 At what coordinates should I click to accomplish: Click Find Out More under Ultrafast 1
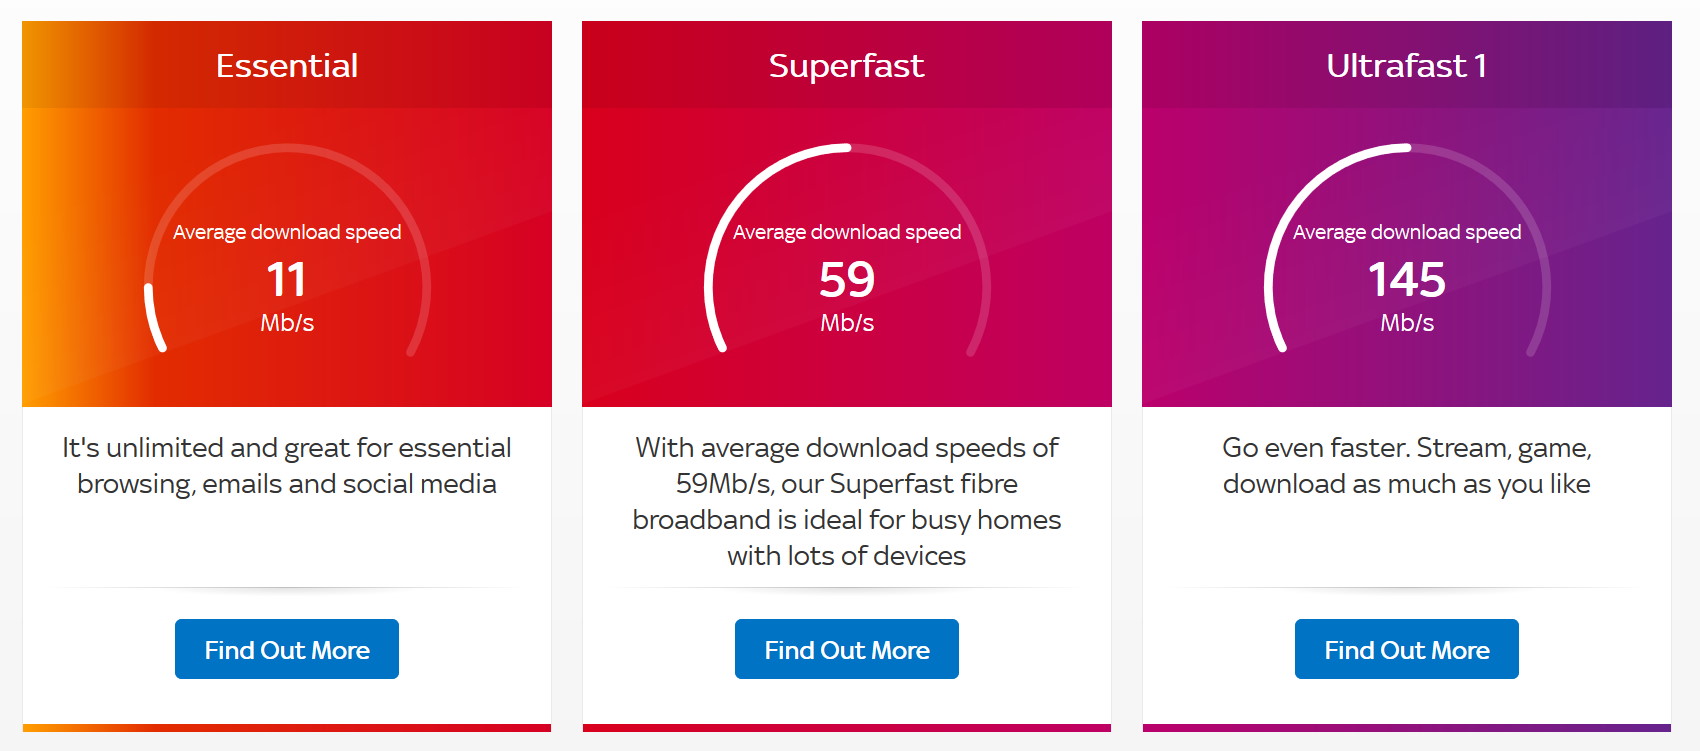point(1407,649)
